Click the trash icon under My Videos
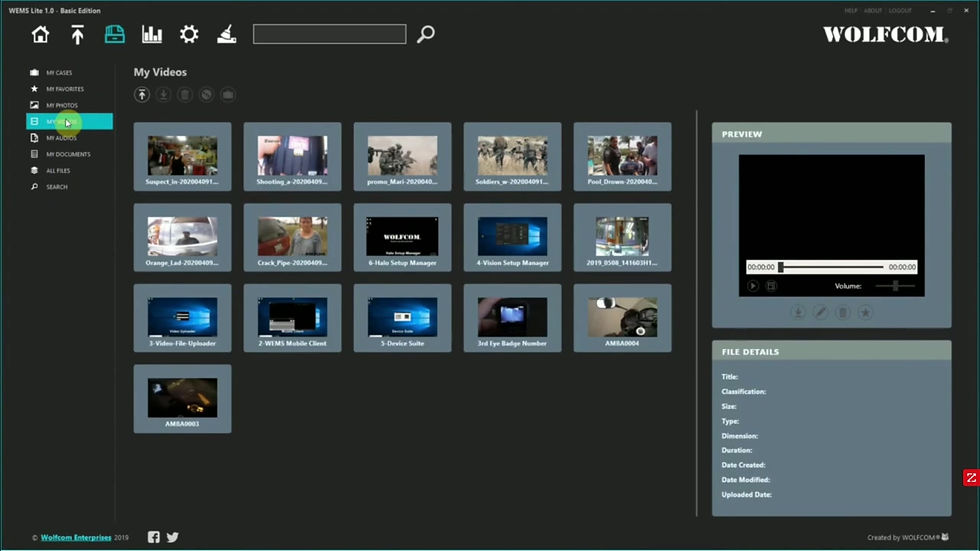The image size is (980, 551). point(185,94)
